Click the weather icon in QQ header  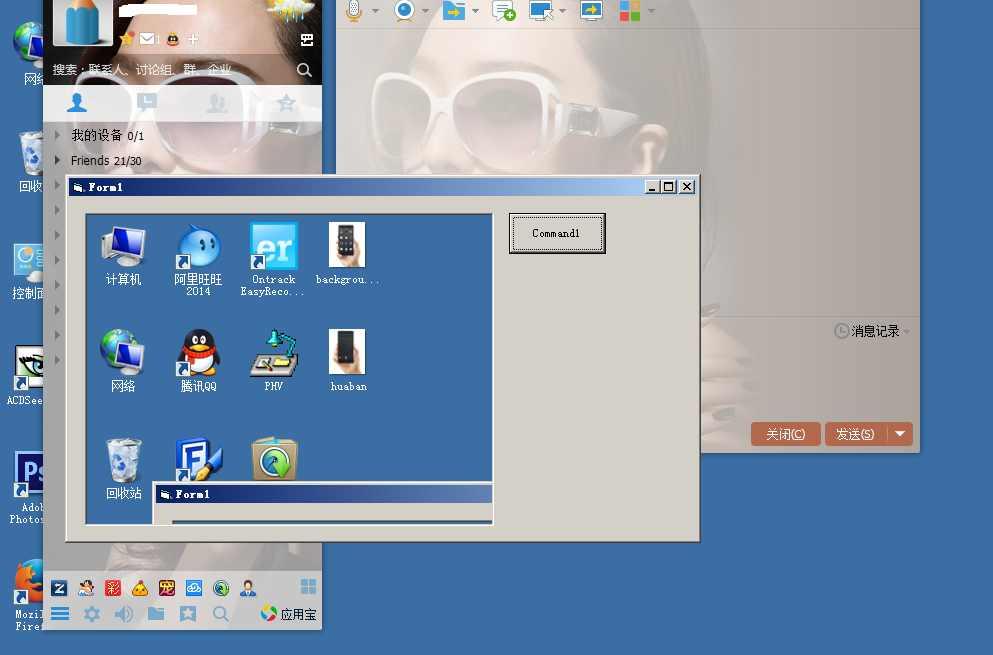click(290, 12)
